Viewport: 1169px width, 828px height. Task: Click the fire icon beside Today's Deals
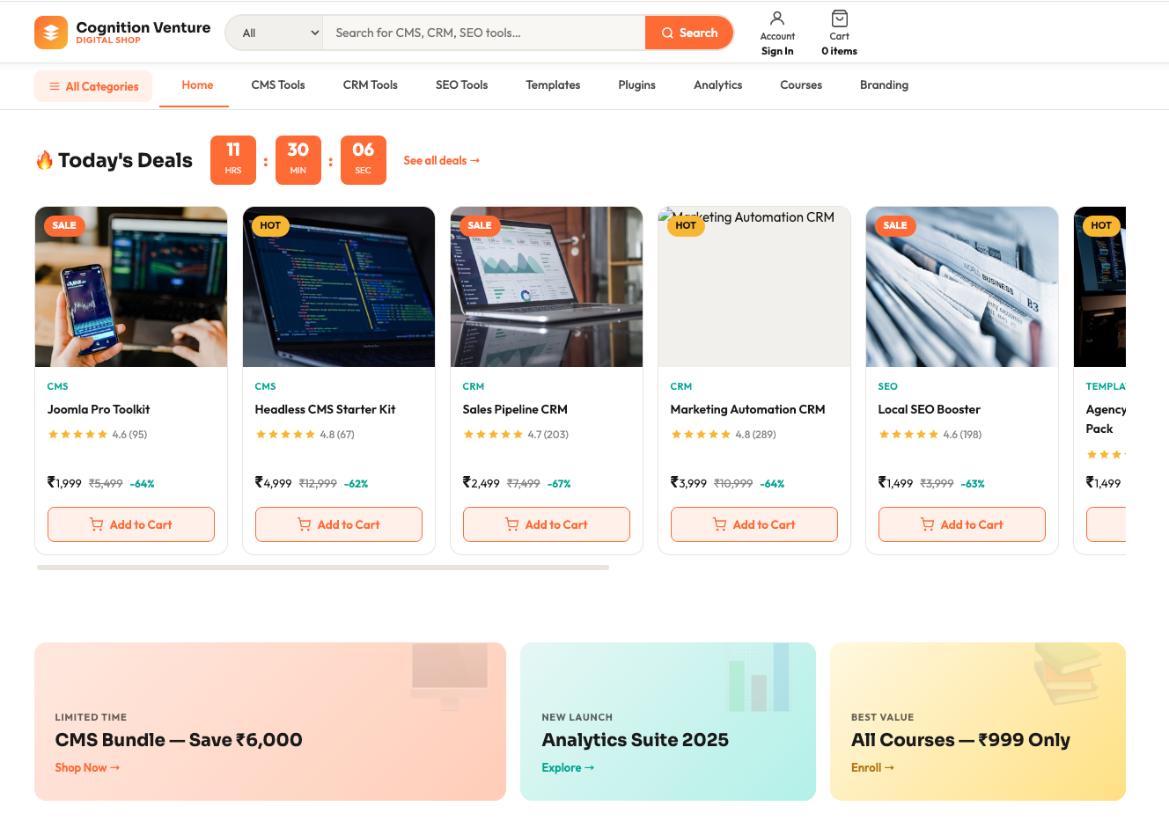click(44, 158)
